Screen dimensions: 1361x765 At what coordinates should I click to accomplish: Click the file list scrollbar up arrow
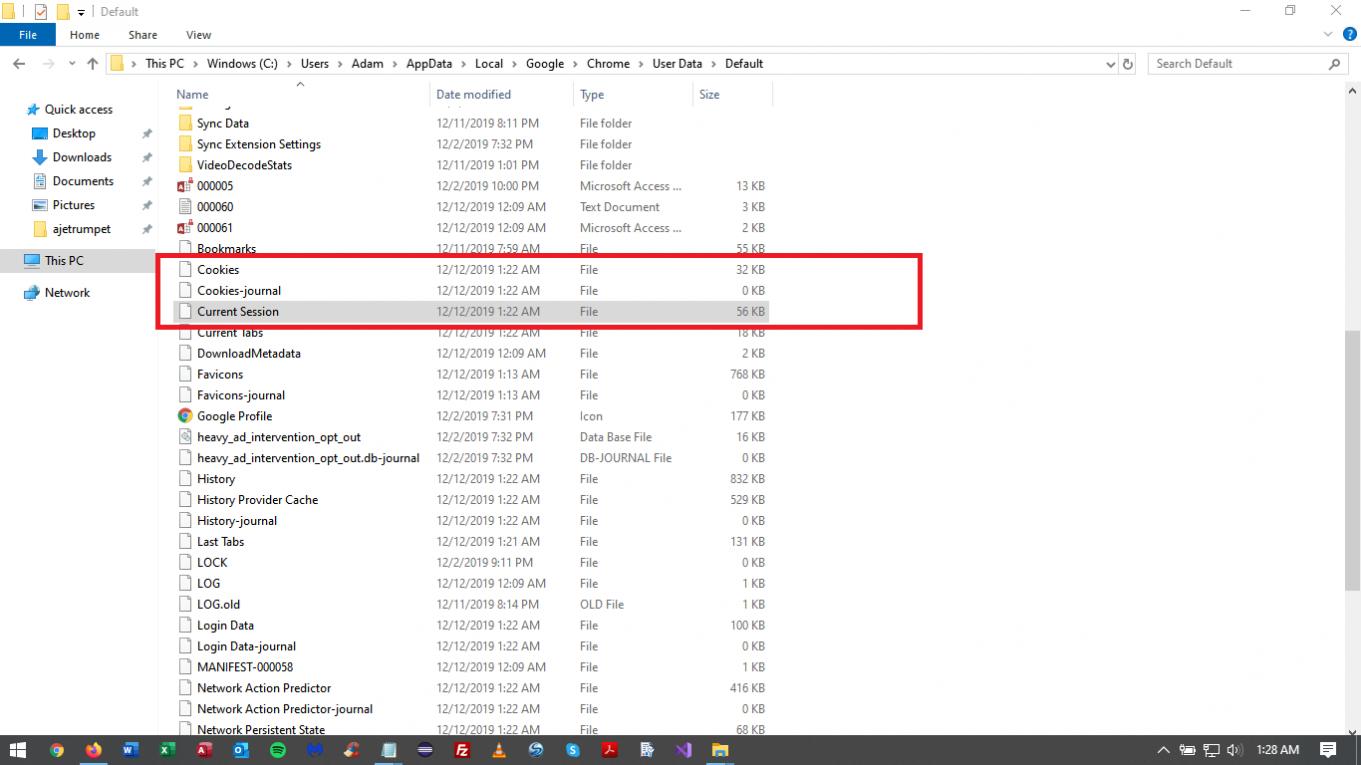click(x=1353, y=91)
